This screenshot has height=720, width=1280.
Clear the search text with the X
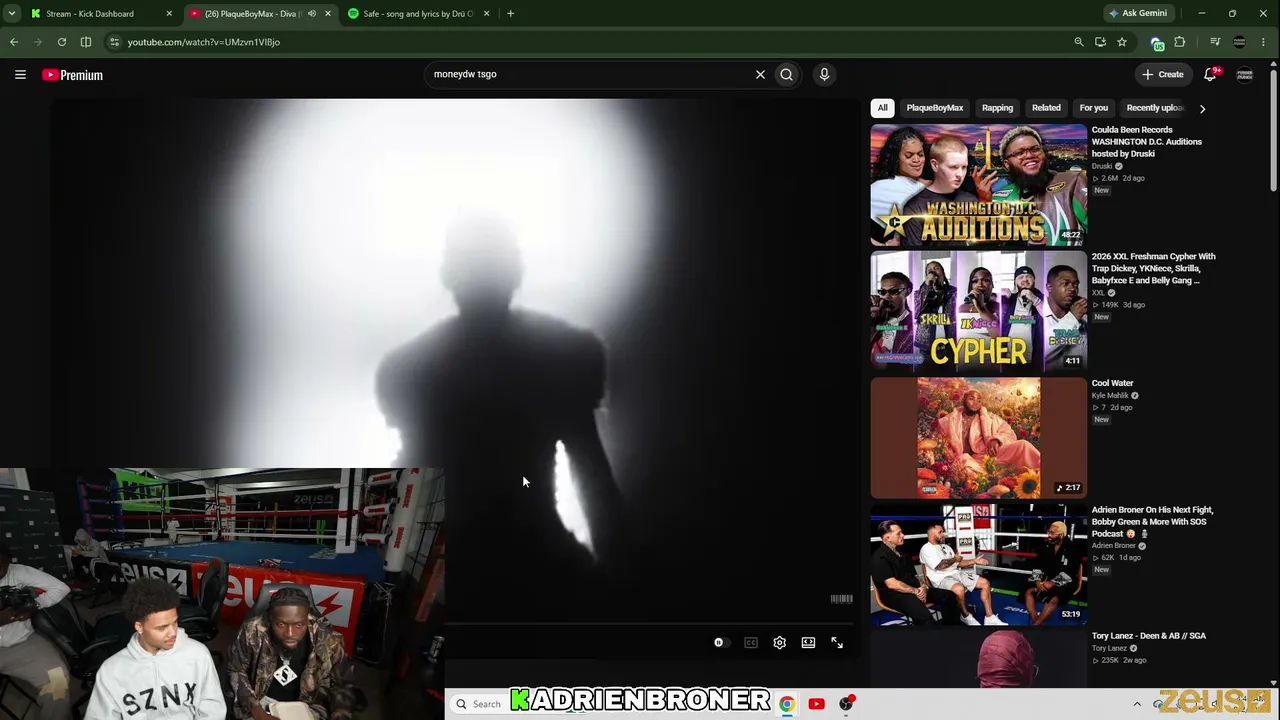(x=760, y=74)
